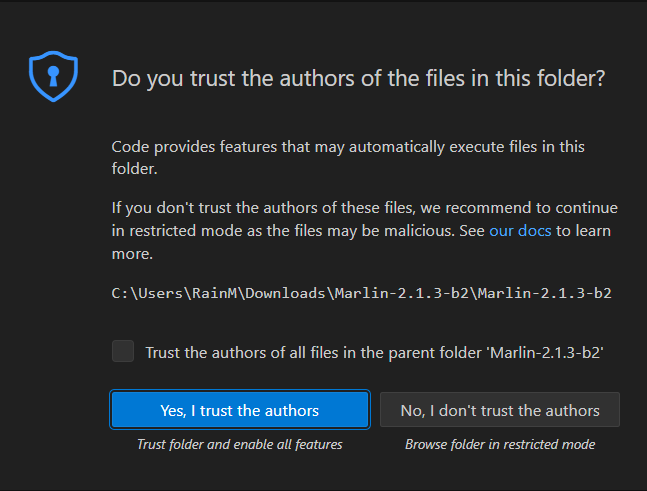Click the blue shield lock icon
The height and width of the screenshot is (491, 647).
[x=53, y=77]
